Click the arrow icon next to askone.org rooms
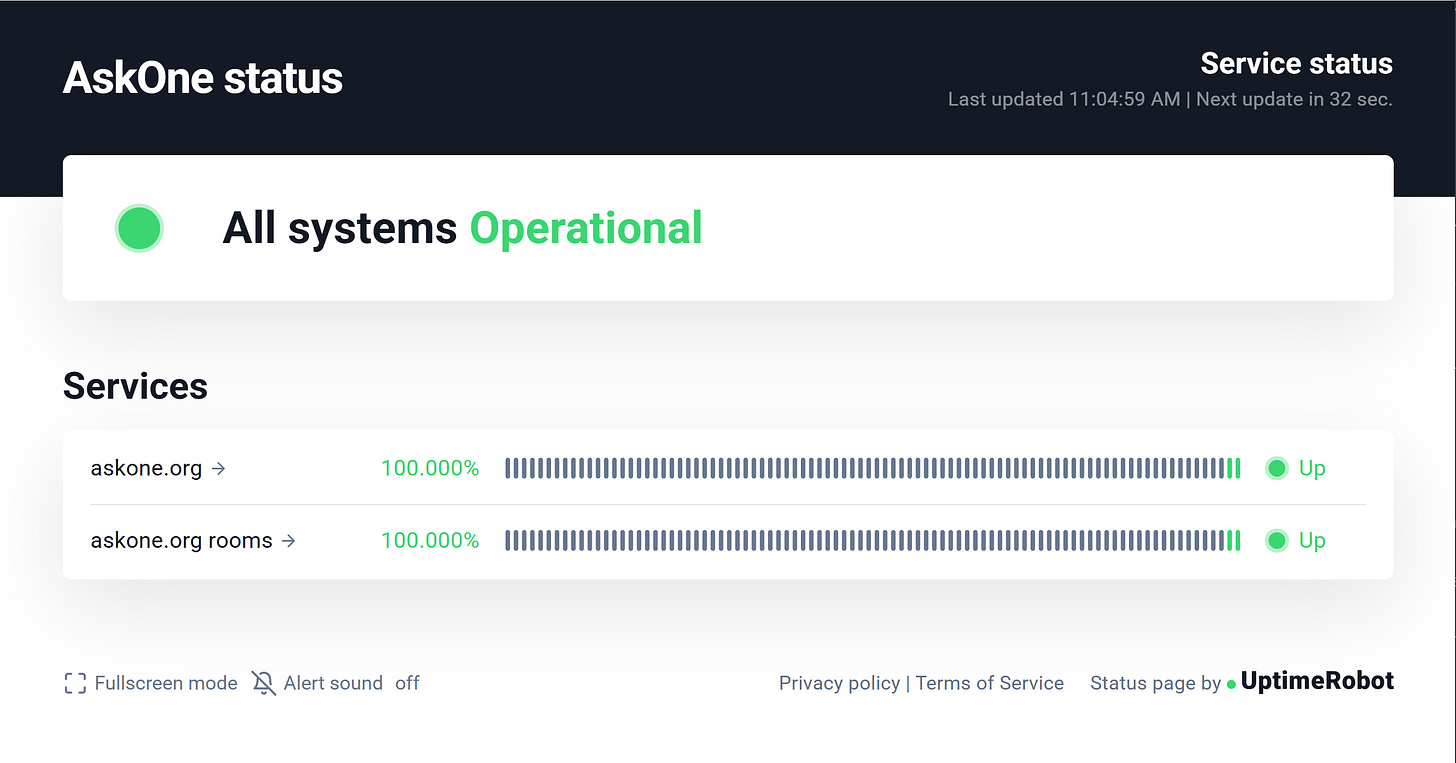The height and width of the screenshot is (763, 1456). [289, 541]
